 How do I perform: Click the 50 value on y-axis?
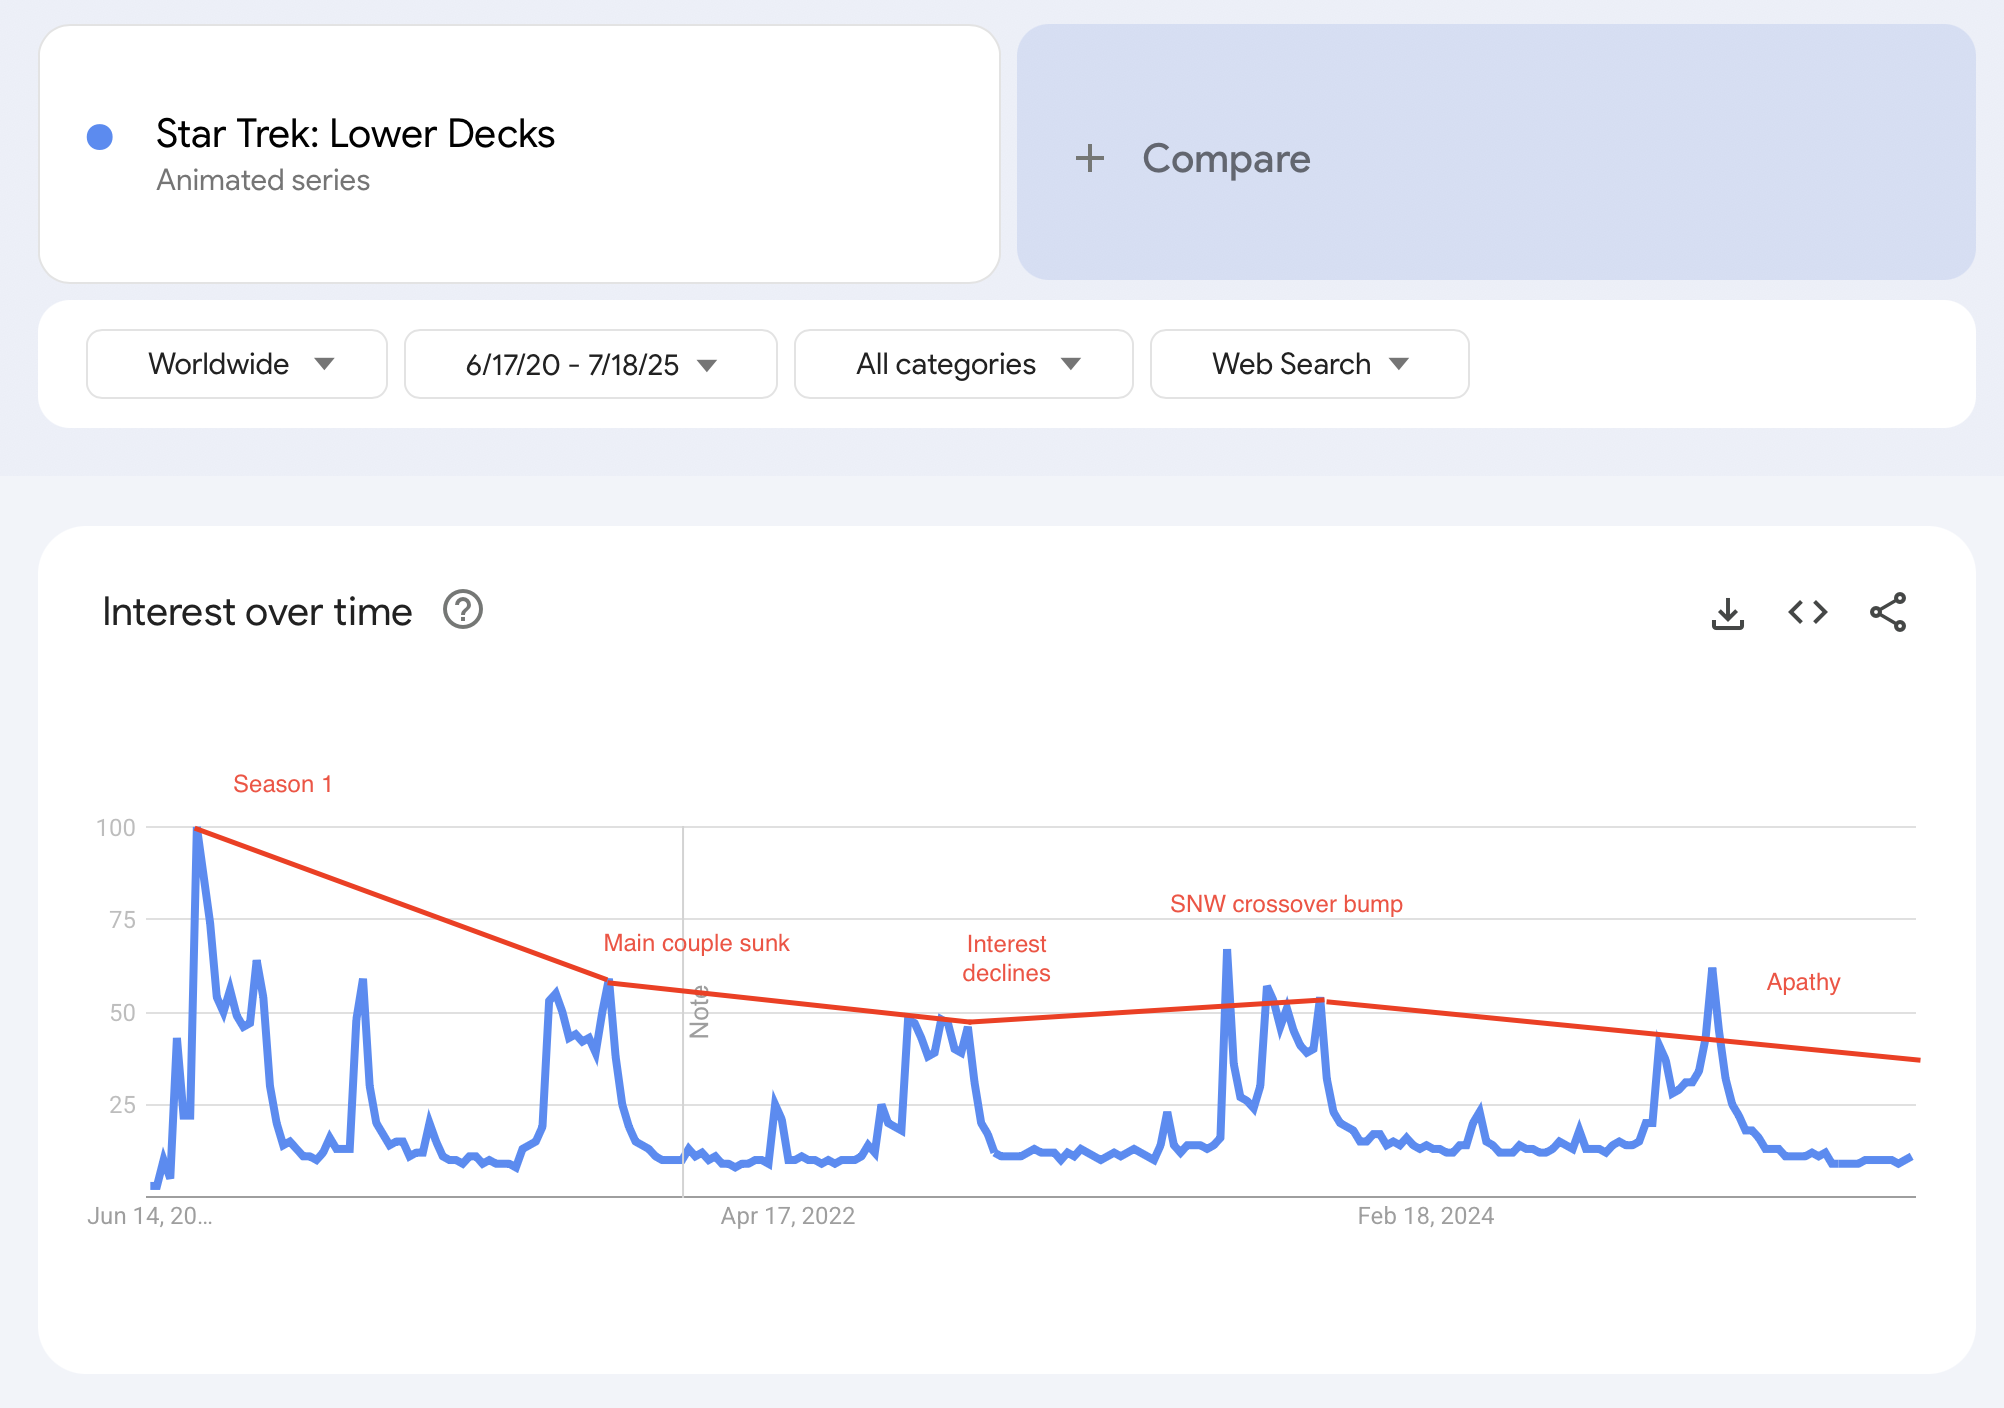[x=123, y=1013]
